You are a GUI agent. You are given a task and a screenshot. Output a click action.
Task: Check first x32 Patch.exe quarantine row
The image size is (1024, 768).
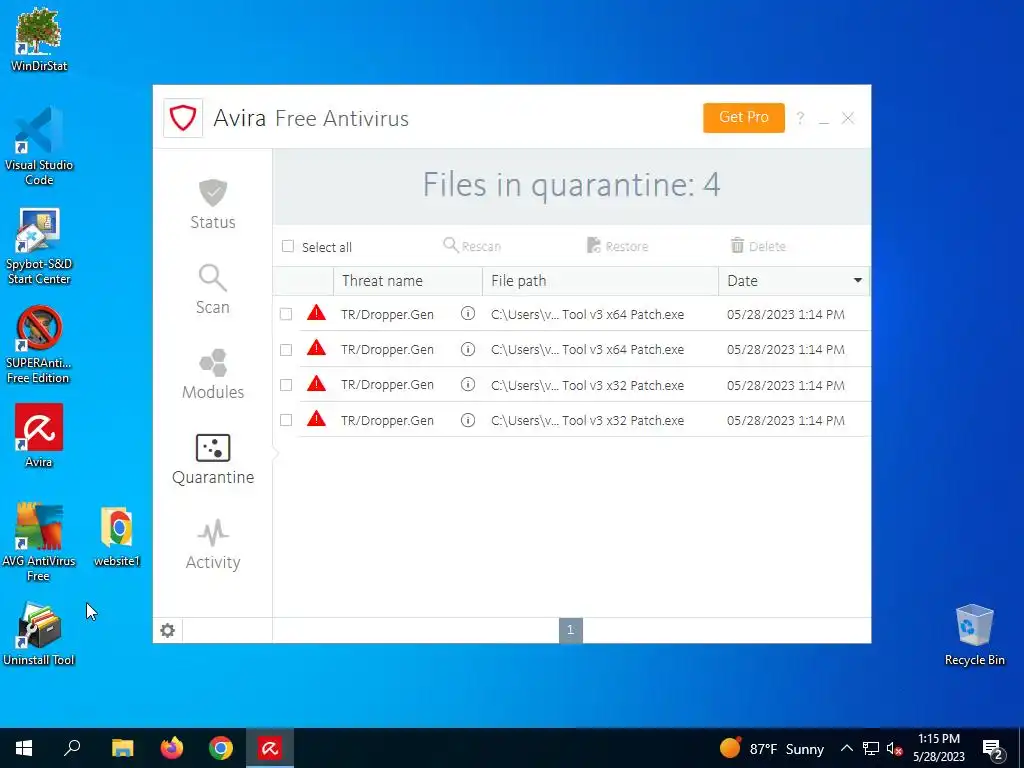tap(286, 385)
